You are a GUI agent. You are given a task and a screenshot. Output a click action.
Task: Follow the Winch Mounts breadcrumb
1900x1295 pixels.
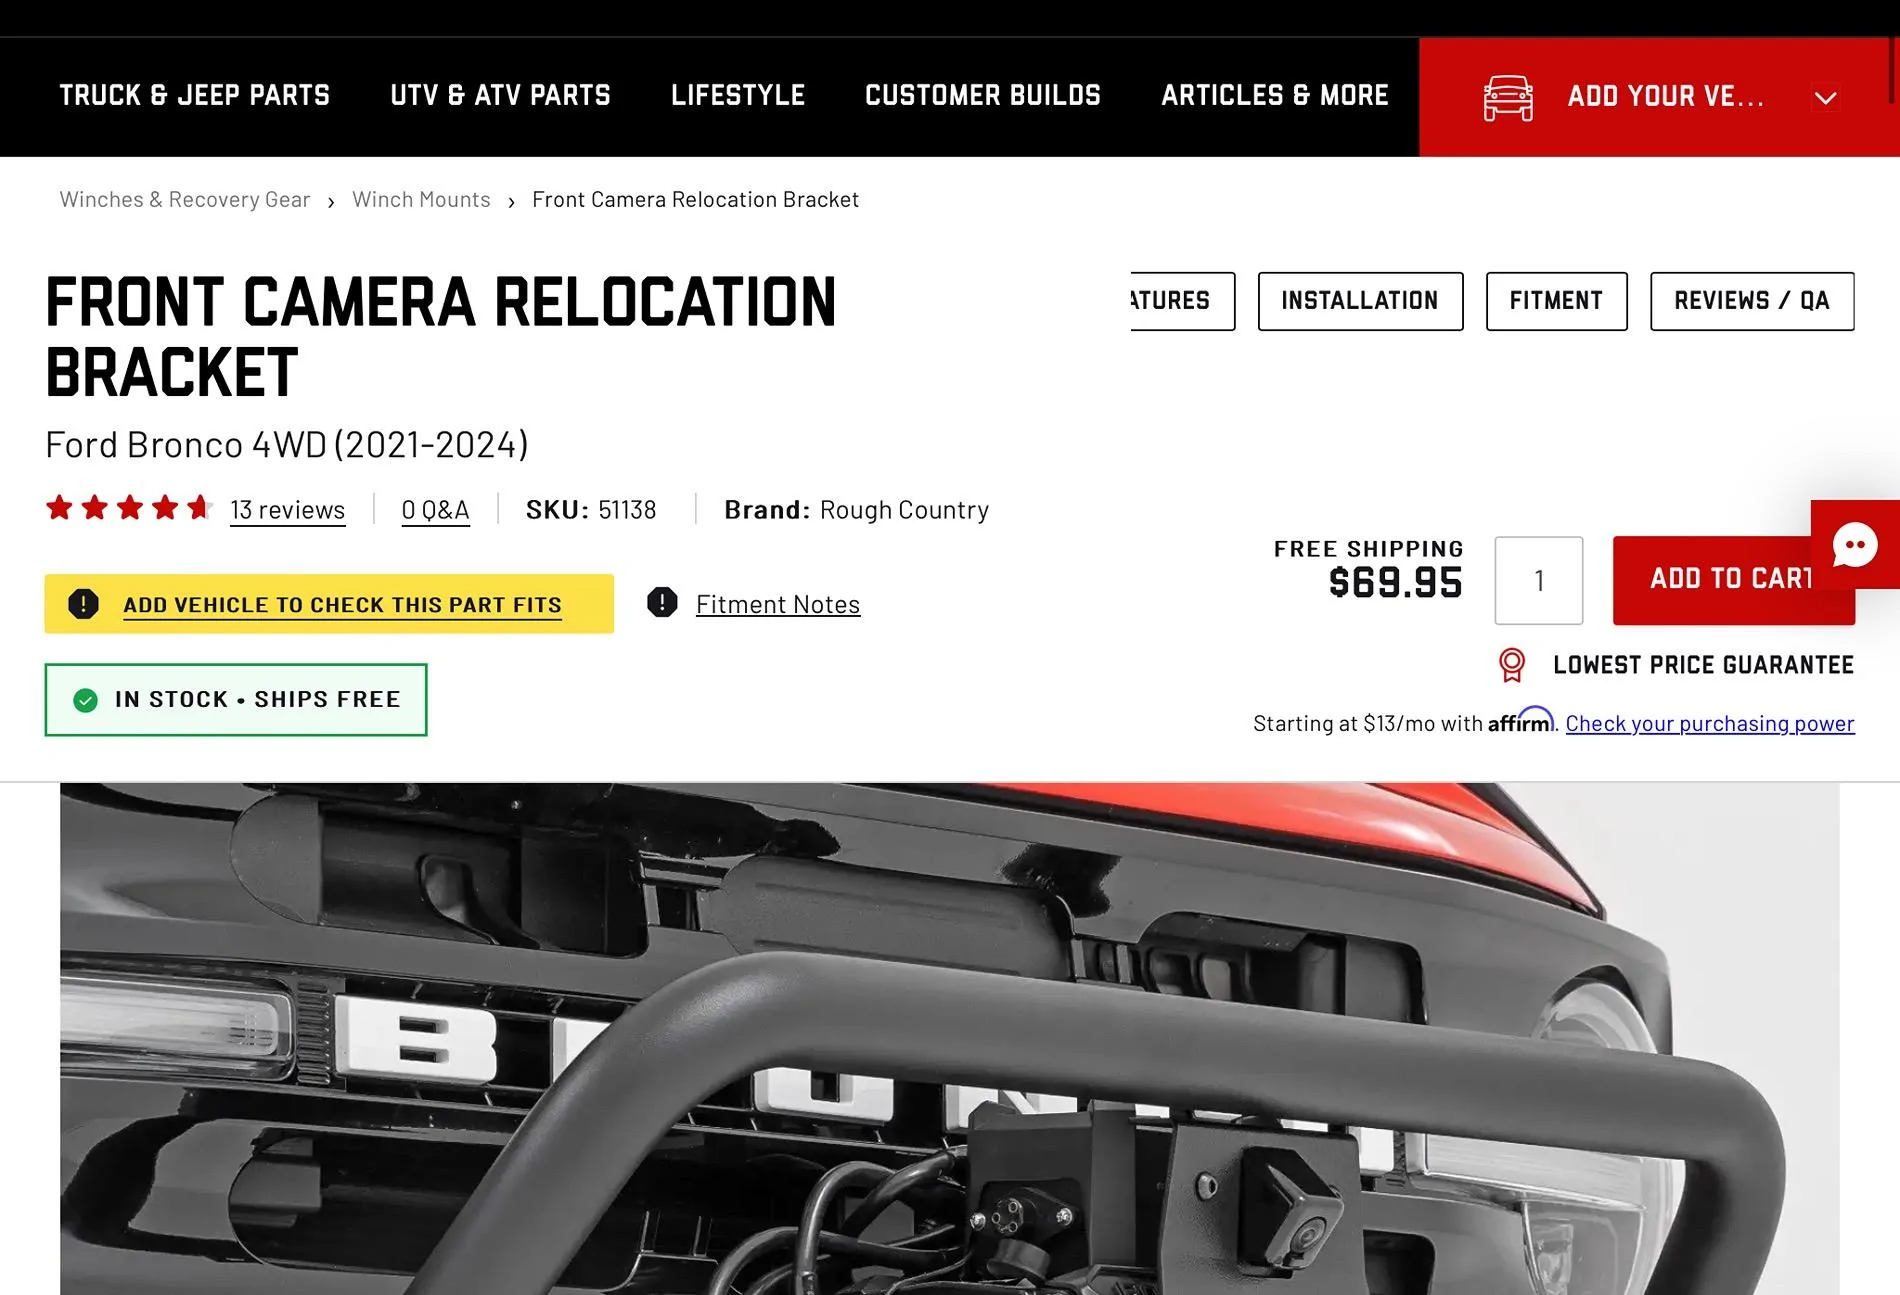421,200
